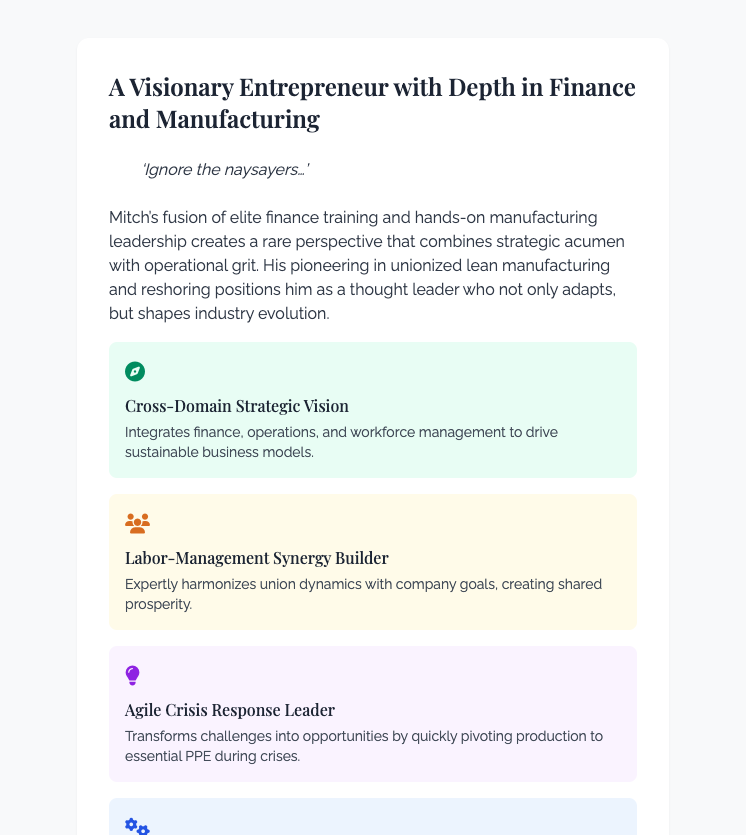Select the Labor-Management Synergy Builder heading
Screen dimensions: 746x835
257,558
